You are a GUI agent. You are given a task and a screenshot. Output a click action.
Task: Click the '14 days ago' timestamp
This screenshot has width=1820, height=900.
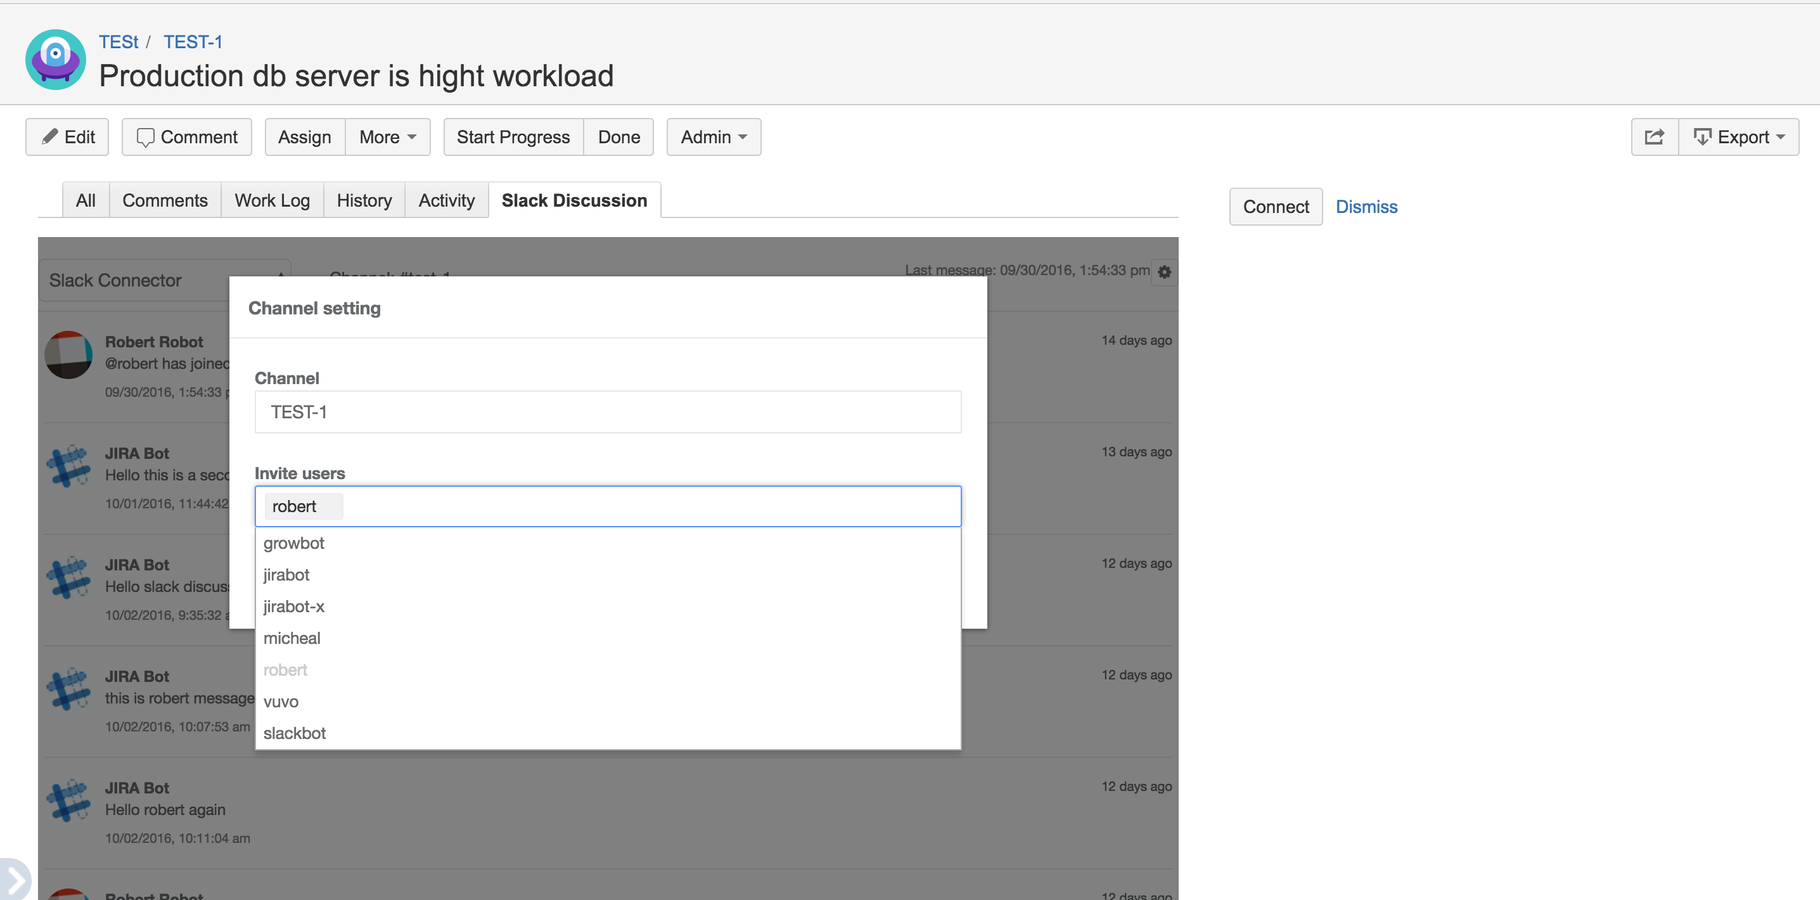[x=1136, y=340]
